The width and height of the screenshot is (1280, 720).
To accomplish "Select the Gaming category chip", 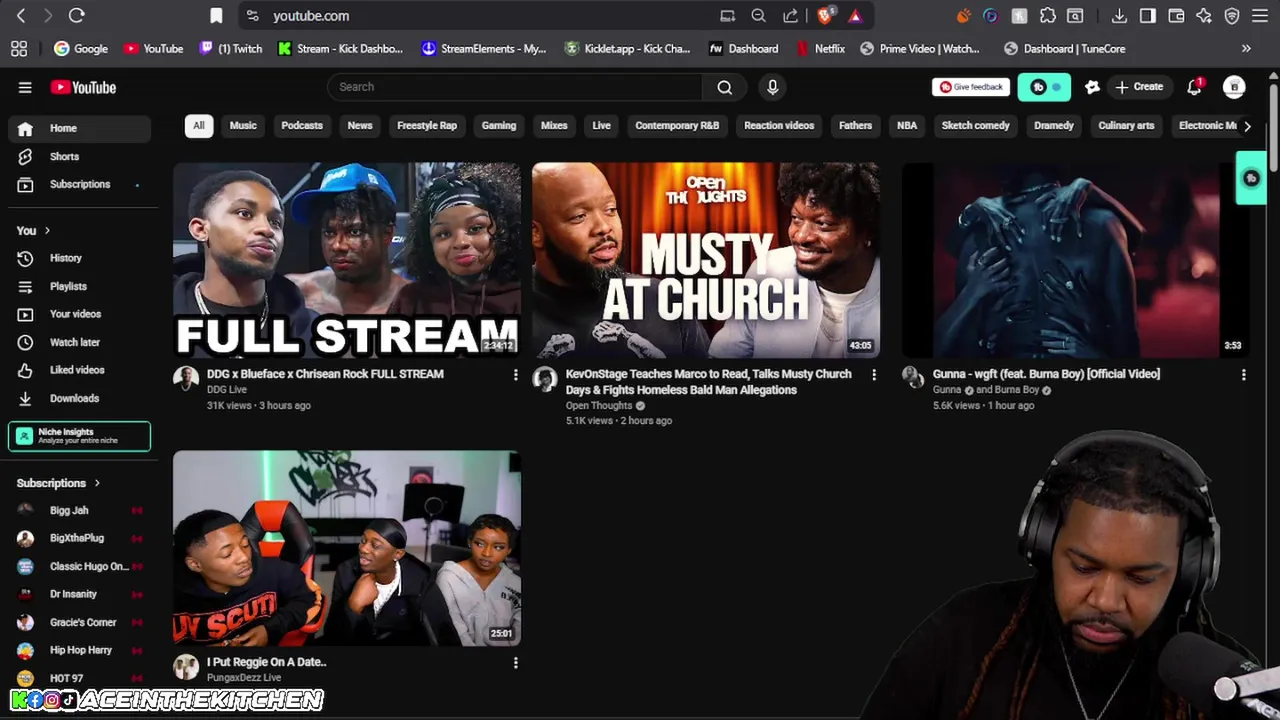I will [x=499, y=126].
